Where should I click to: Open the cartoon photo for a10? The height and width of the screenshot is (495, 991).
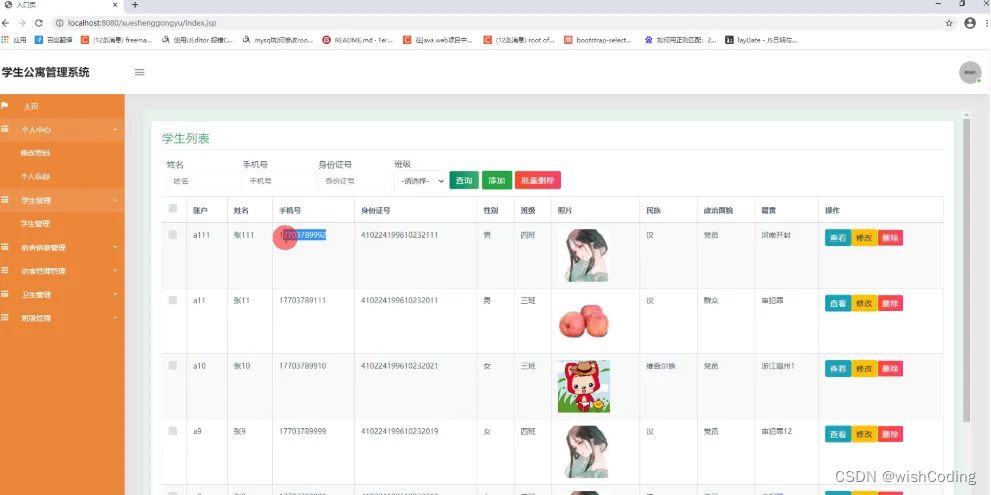[x=584, y=386]
